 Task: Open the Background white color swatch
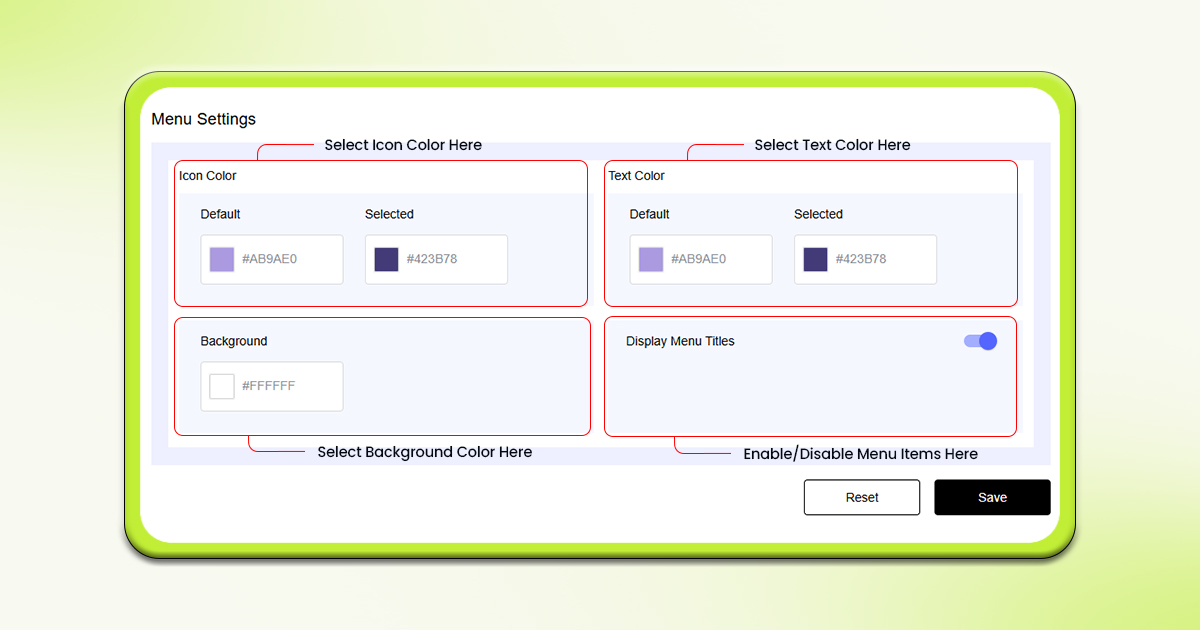click(220, 386)
